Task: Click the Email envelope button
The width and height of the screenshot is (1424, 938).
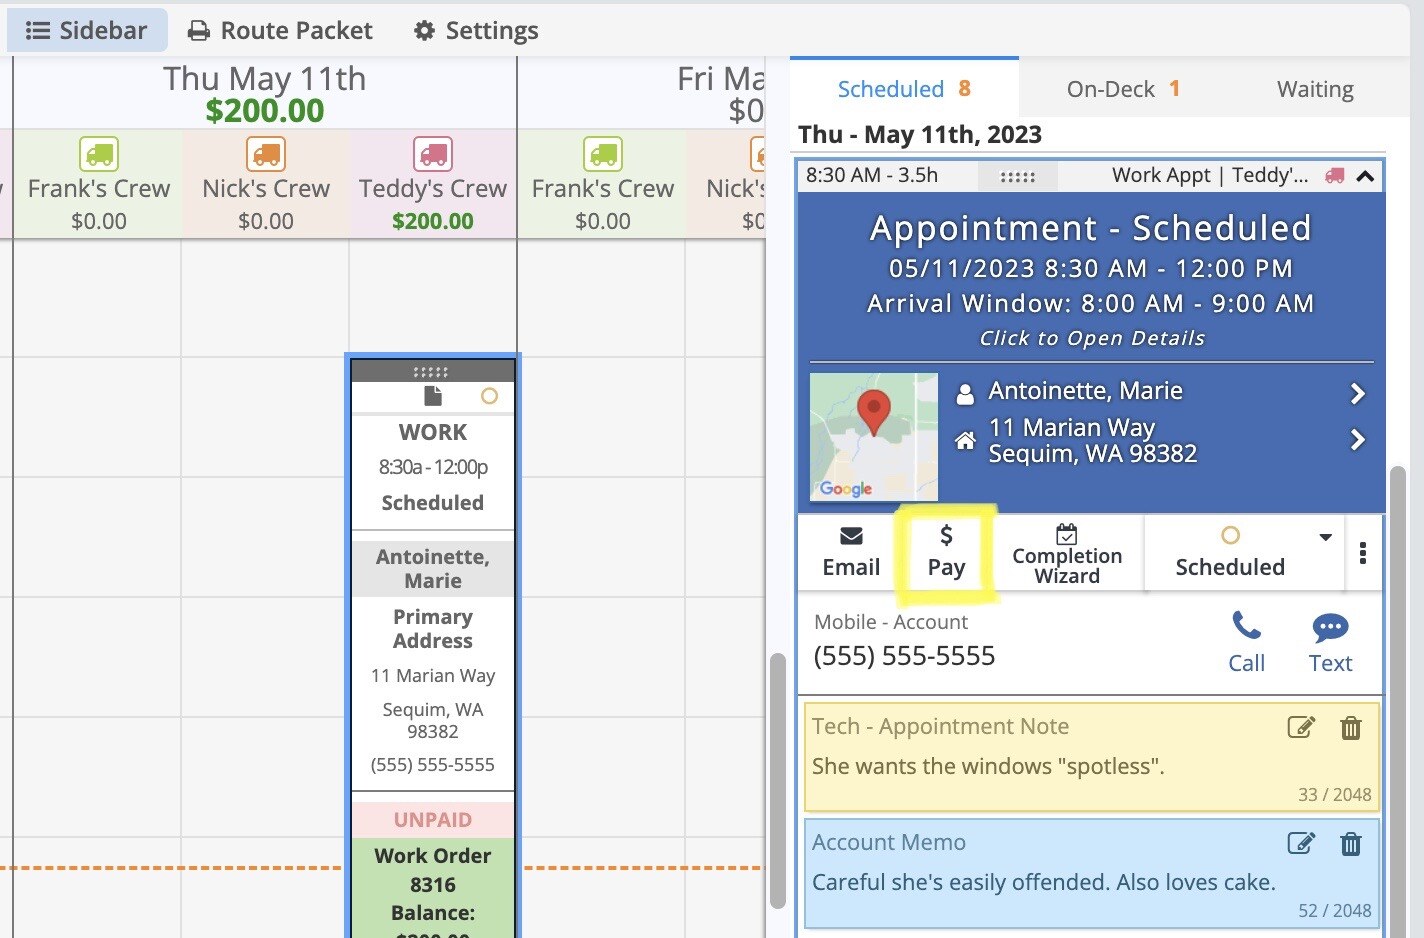Action: point(851,551)
